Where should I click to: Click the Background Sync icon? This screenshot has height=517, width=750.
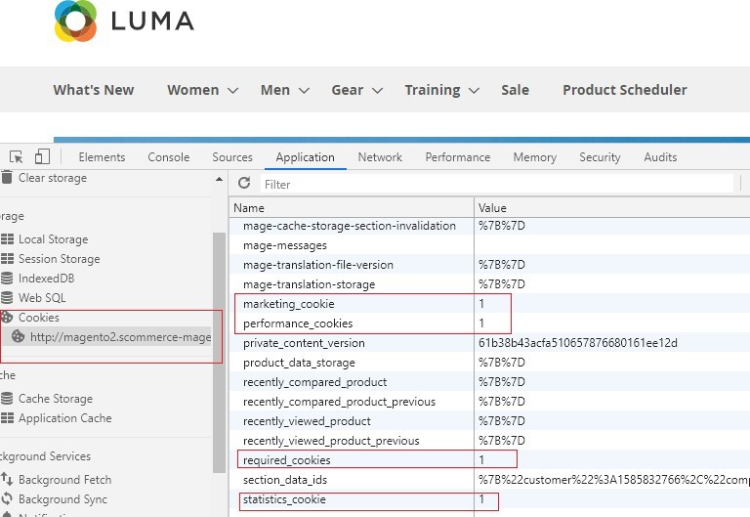point(8,499)
